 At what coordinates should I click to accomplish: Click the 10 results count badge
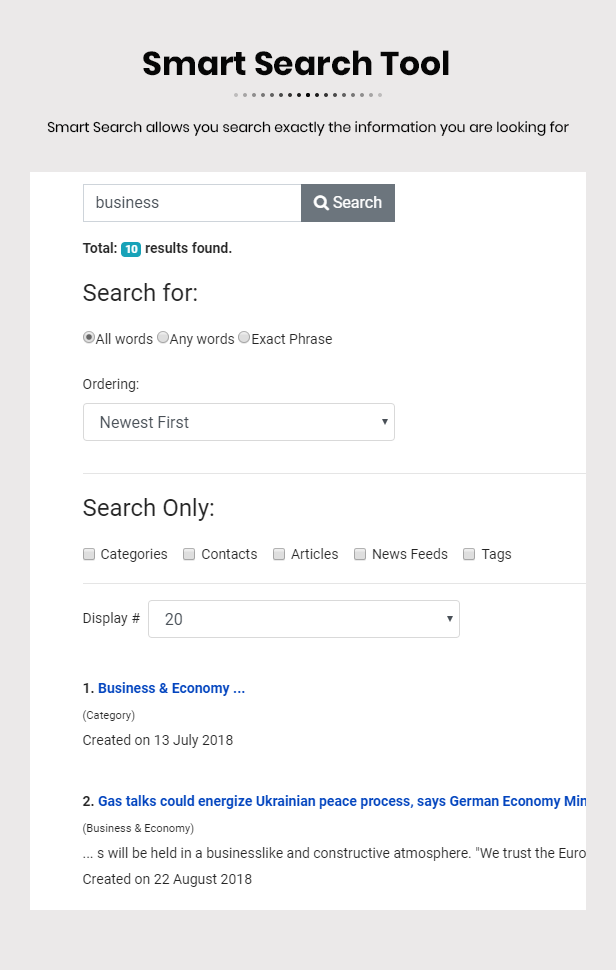(x=131, y=249)
